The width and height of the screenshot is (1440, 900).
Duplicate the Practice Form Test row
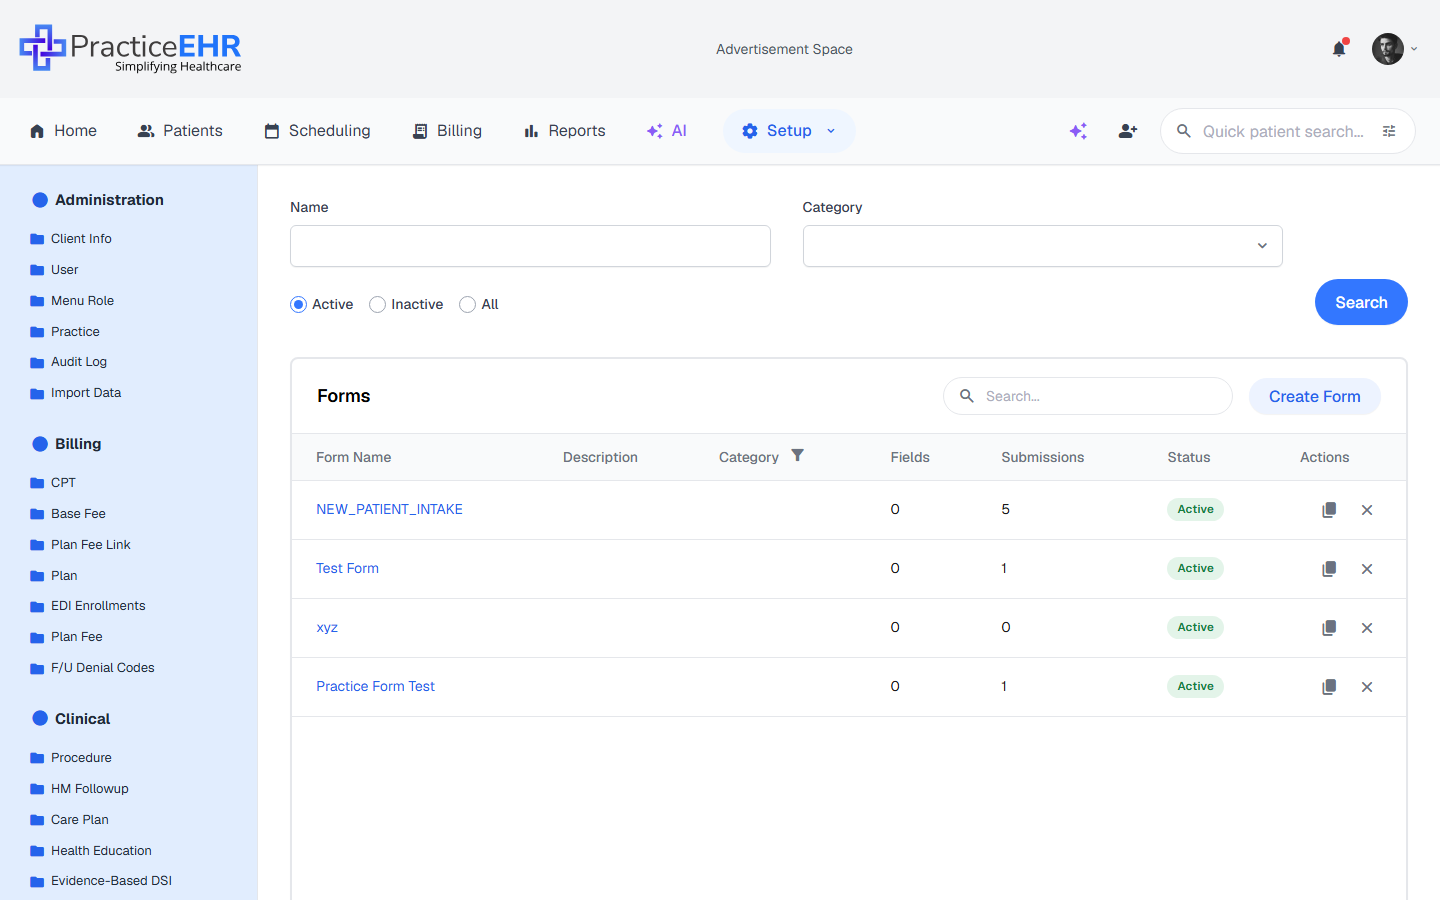click(1329, 687)
